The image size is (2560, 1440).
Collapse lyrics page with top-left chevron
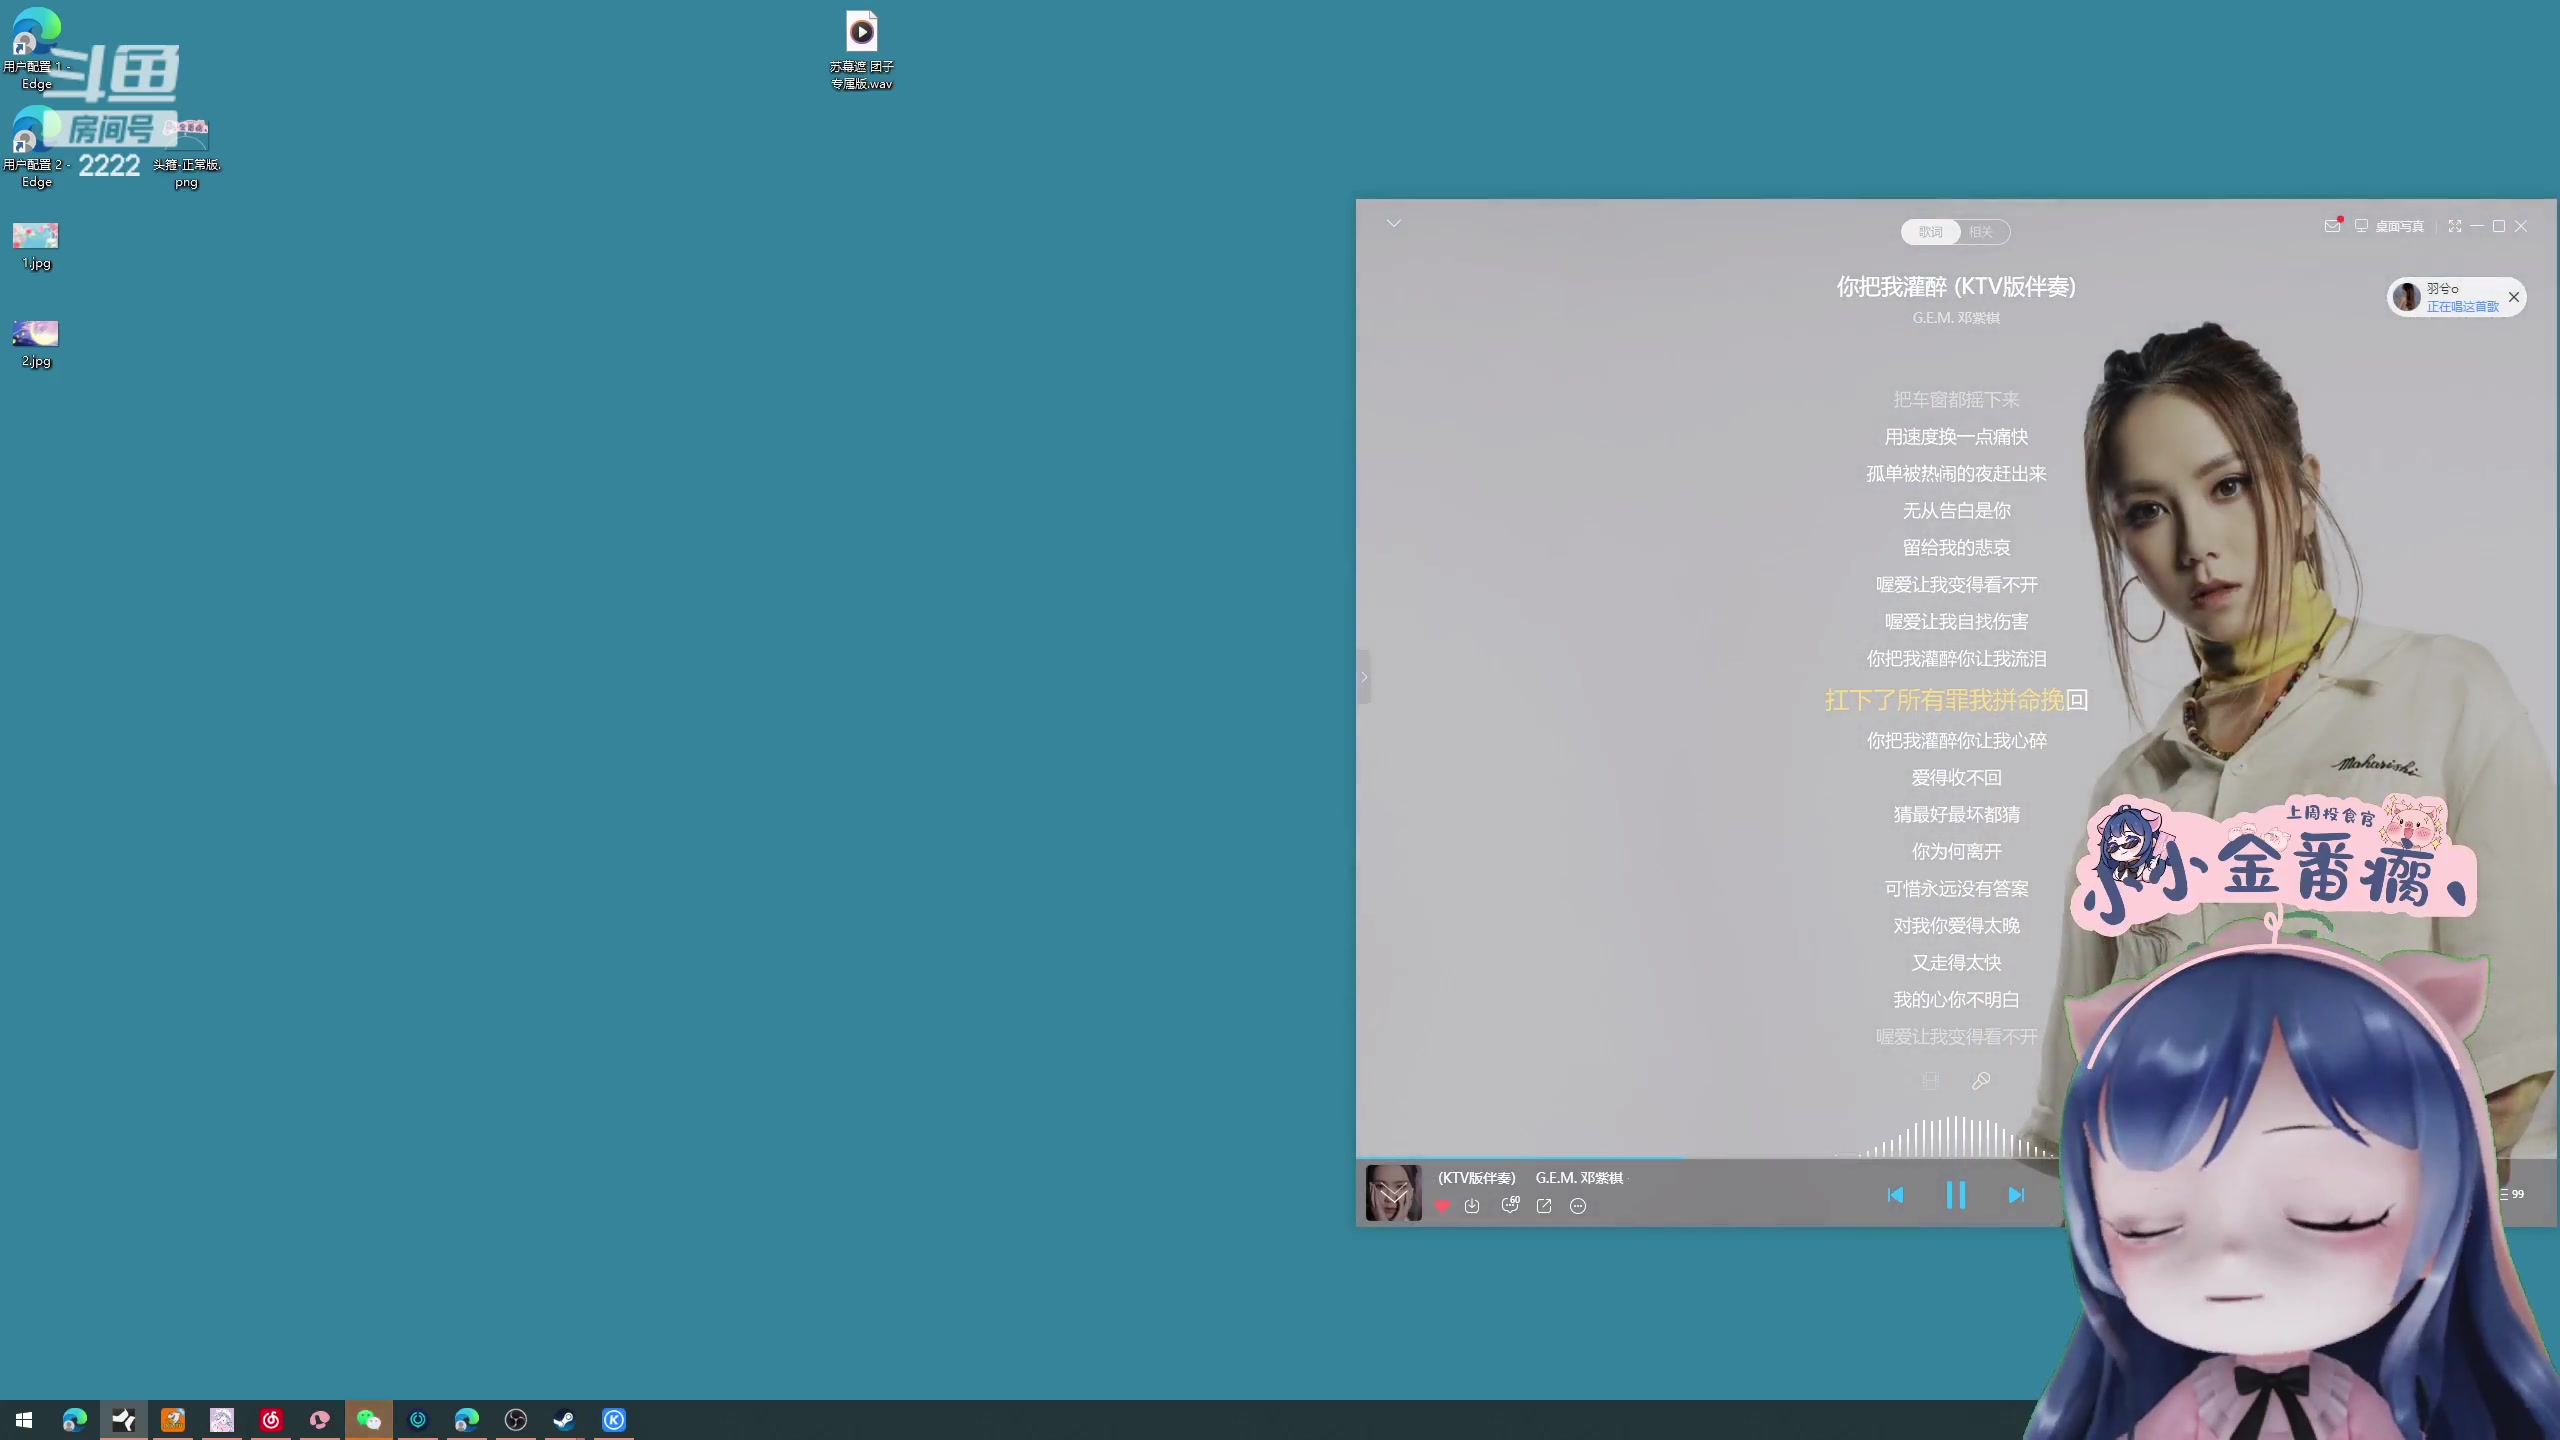tap(1394, 223)
